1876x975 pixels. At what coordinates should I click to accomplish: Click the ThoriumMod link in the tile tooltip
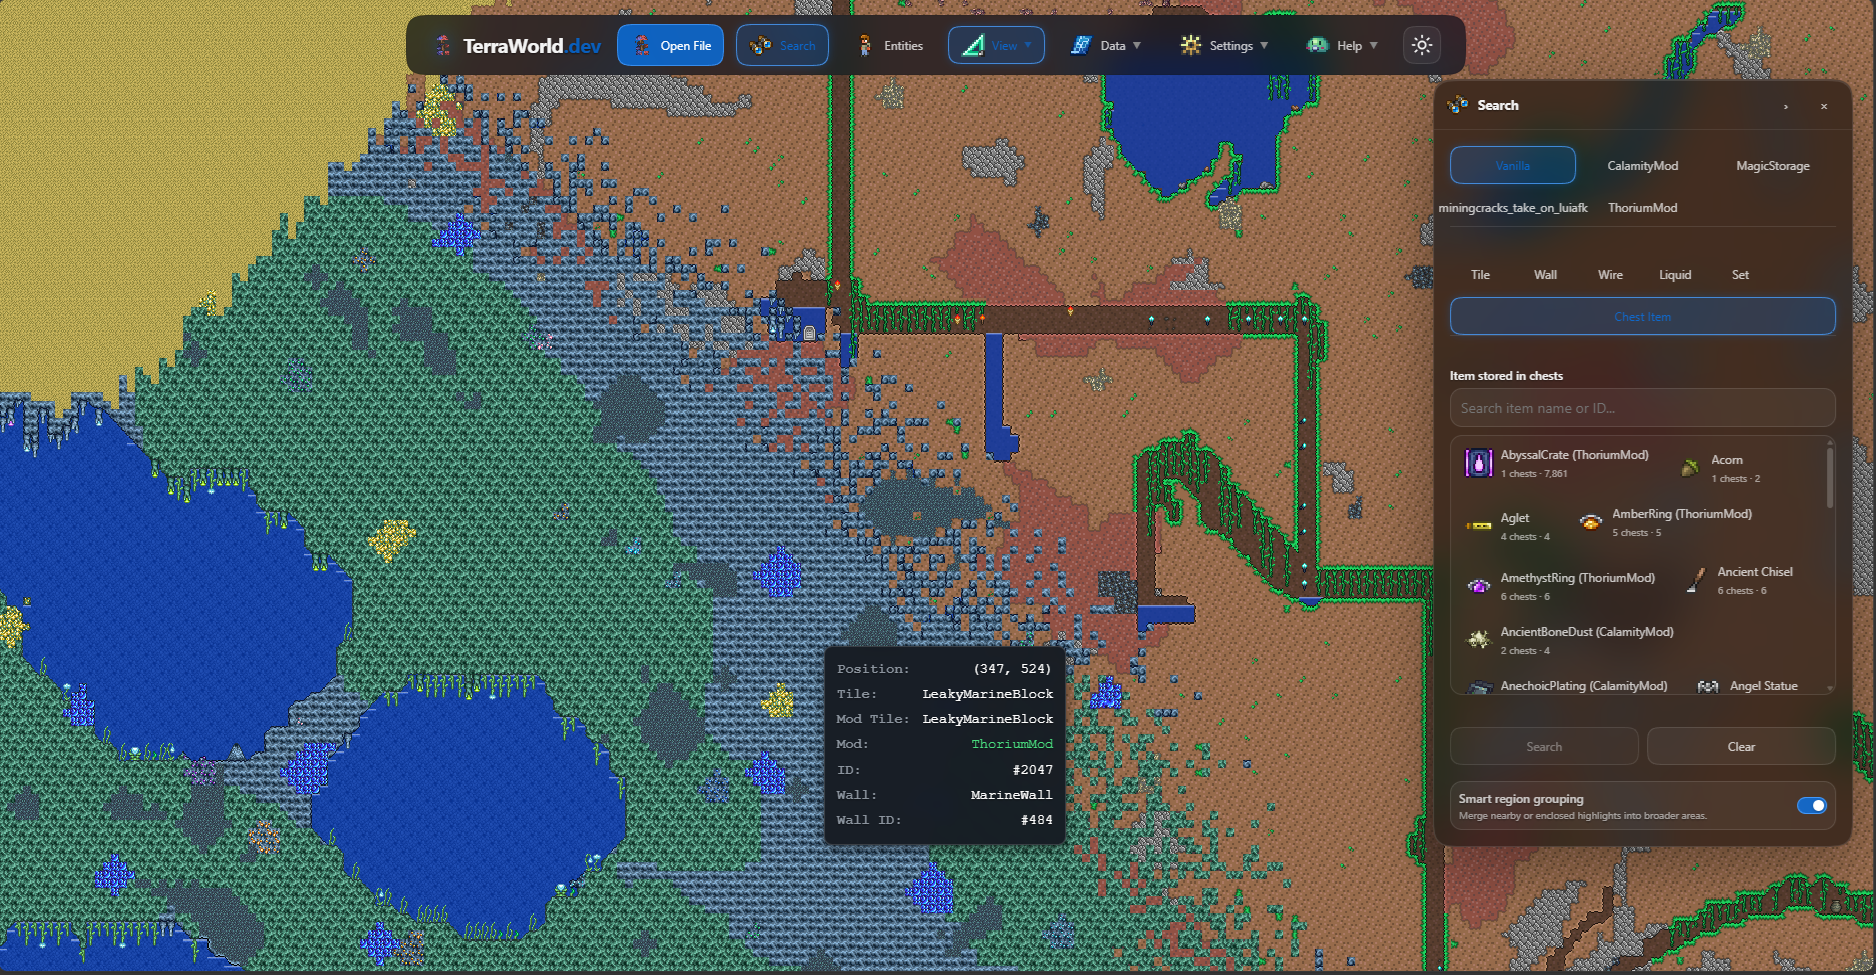coord(1012,744)
